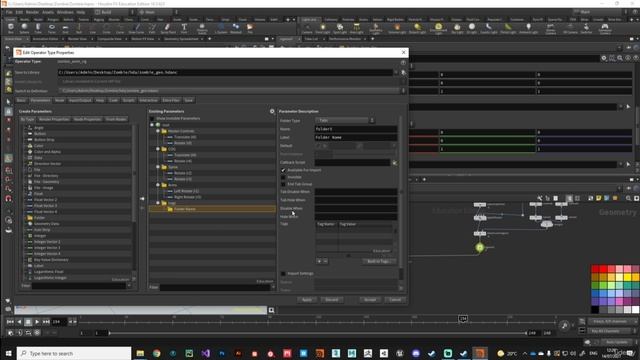
Task: Open the File Explorer taskbar icon
Action: [x=140, y=353]
